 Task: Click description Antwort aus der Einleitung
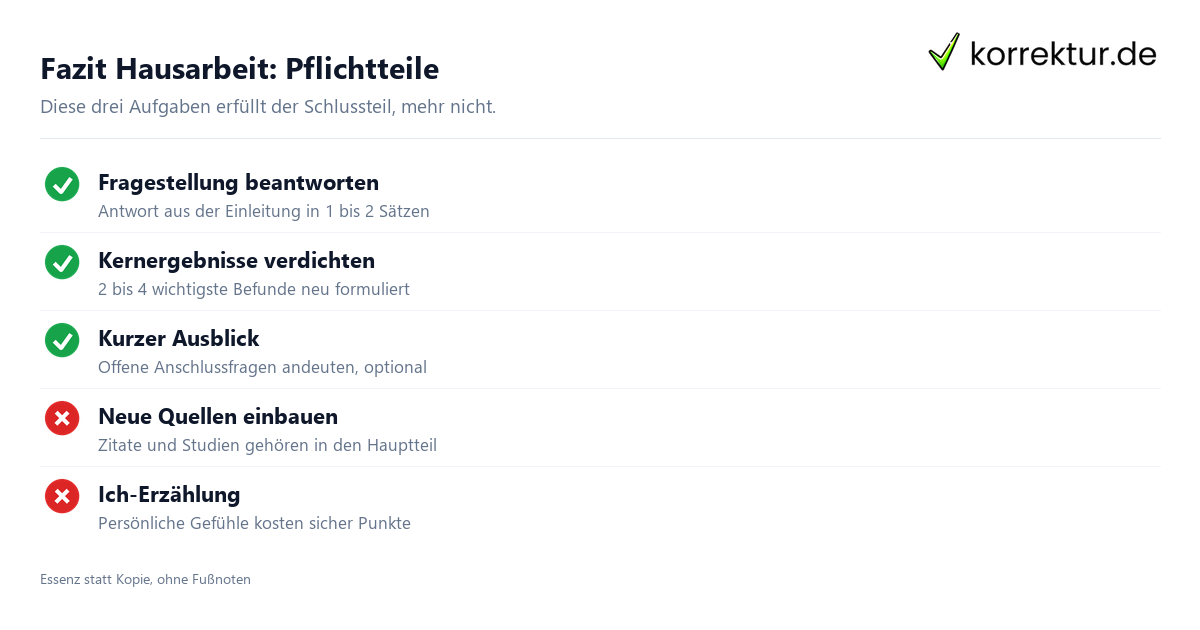tap(264, 212)
